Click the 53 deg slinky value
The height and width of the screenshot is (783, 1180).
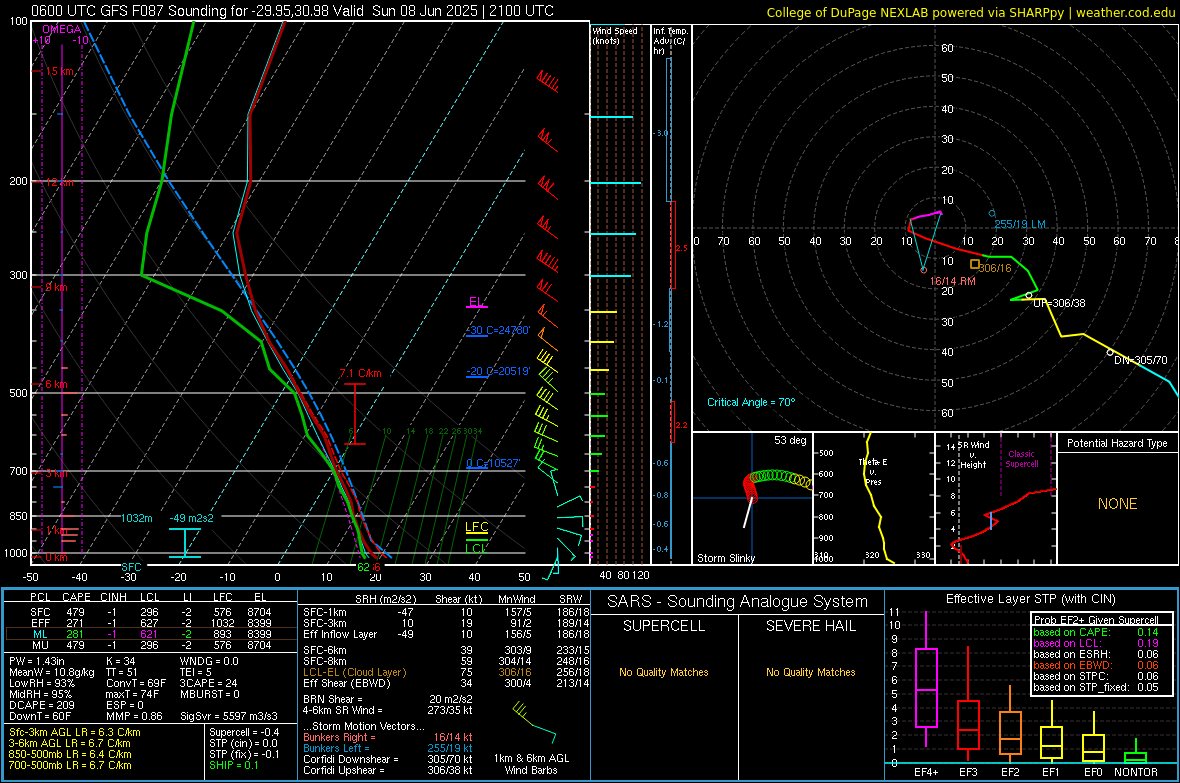tap(790, 440)
